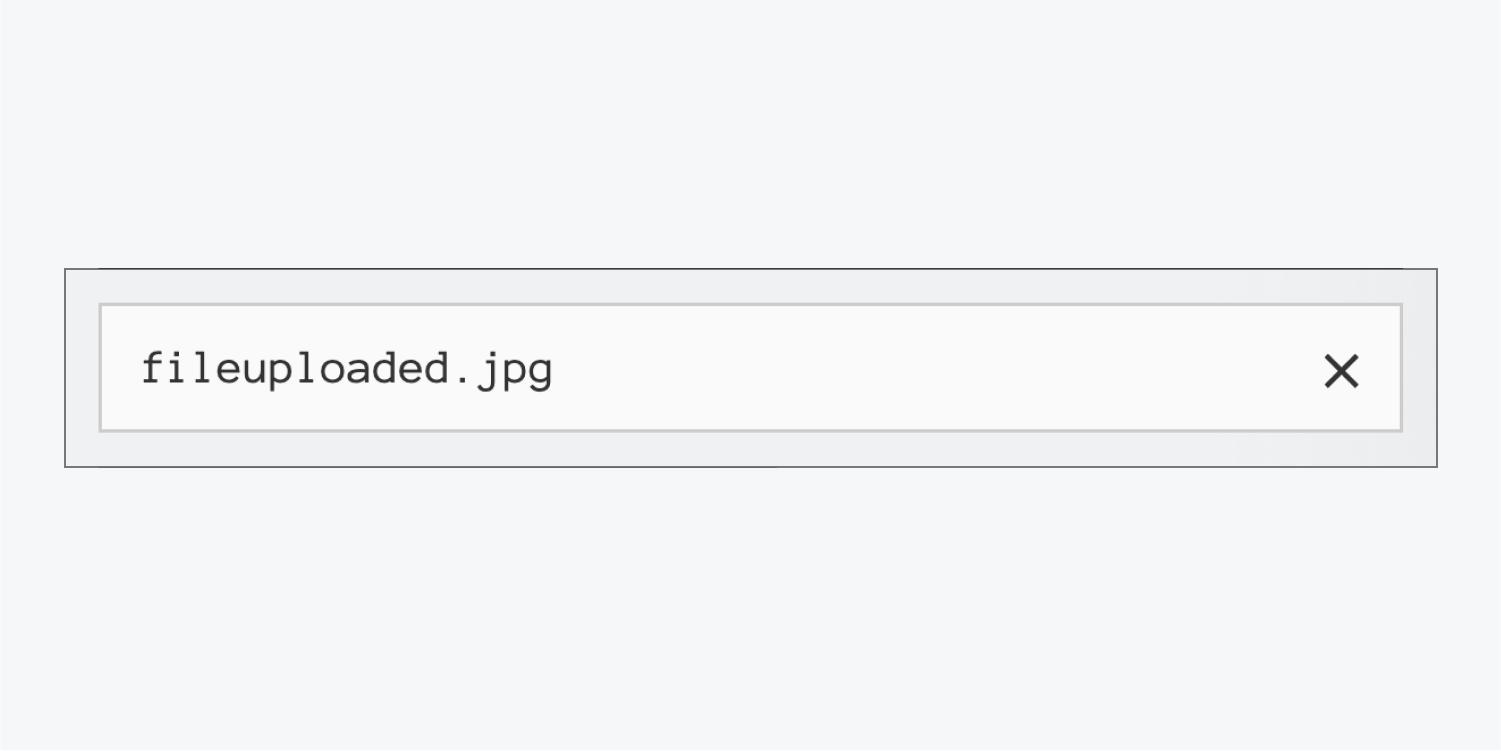Image resolution: width=1501 pixels, height=751 pixels.
Task: Delete fileuploaded.jpg using the cross icon
Action: 1341,371
